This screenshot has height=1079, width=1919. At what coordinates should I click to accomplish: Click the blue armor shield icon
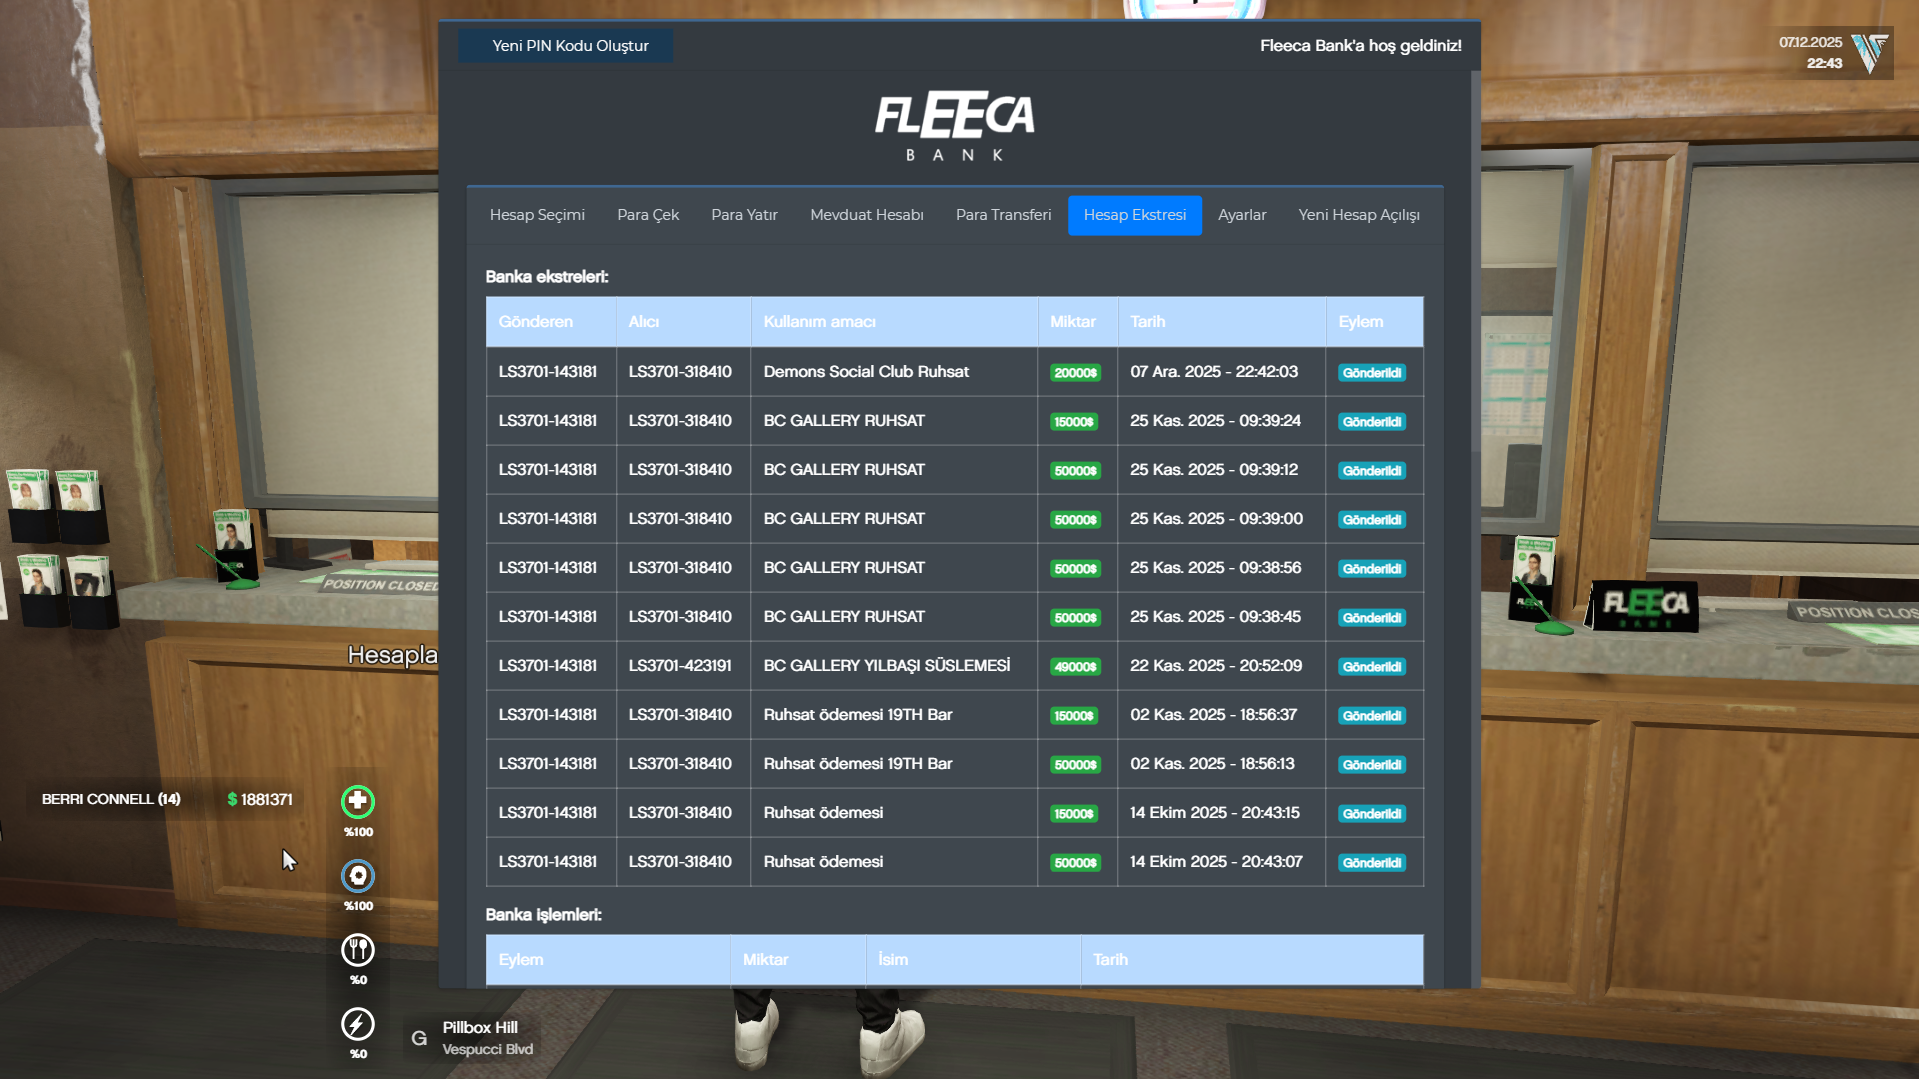[358, 876]
